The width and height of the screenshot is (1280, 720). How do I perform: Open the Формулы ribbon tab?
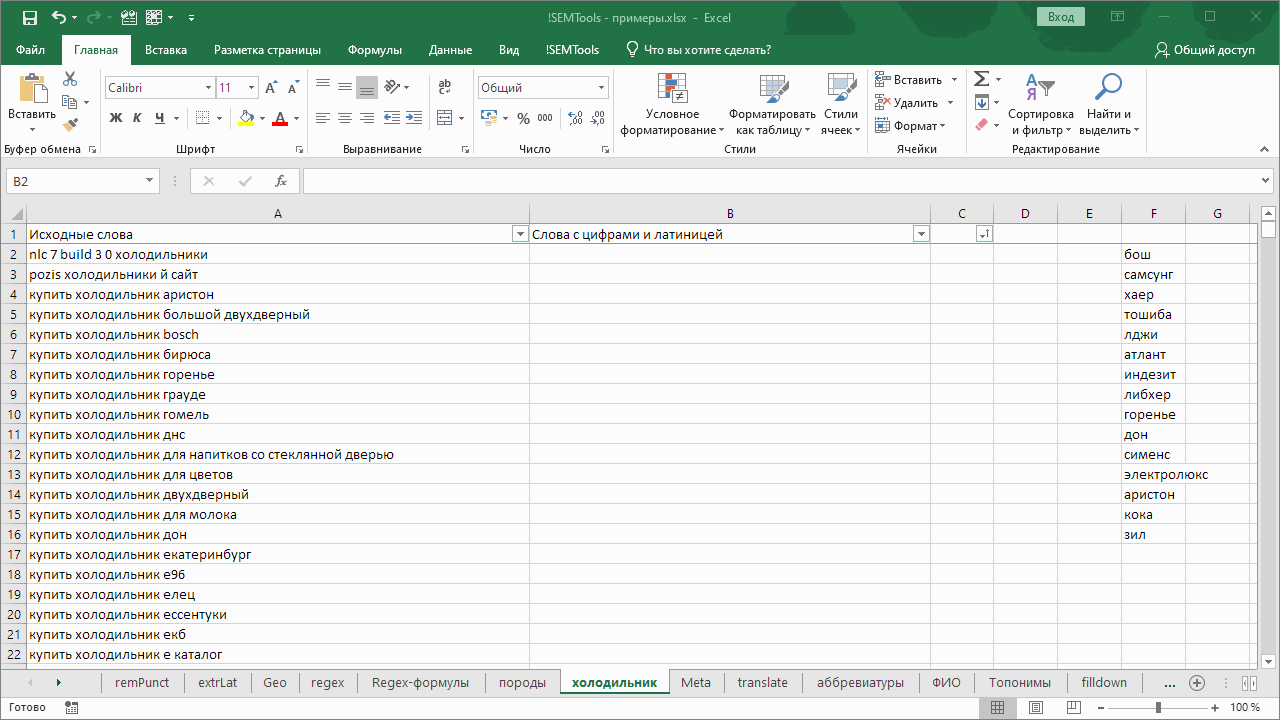375,50
